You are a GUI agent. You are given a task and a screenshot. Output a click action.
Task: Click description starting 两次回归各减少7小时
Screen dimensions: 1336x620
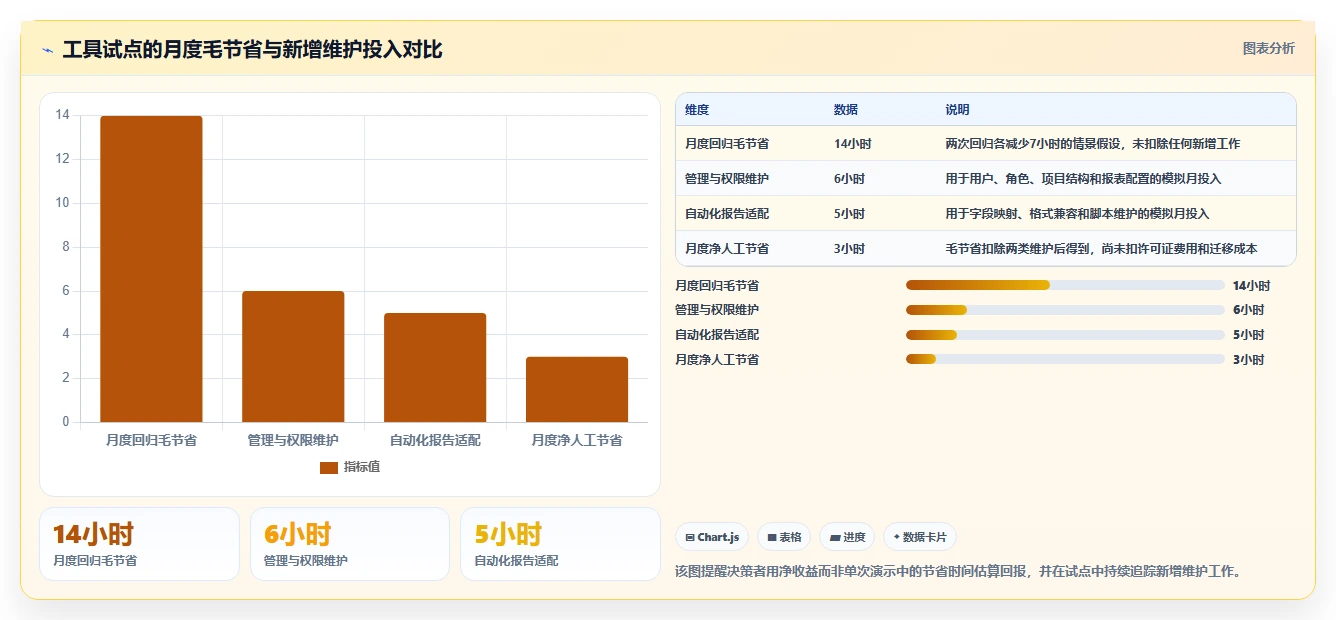[x=1092, y=144]
